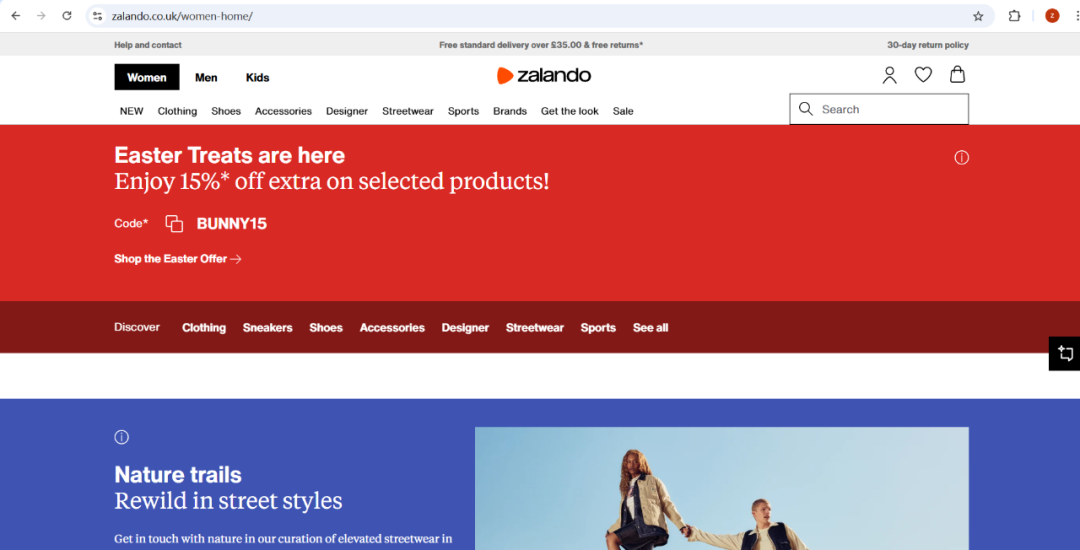
Task: Click the Nature trails info icon
Action: pos(122,437)
